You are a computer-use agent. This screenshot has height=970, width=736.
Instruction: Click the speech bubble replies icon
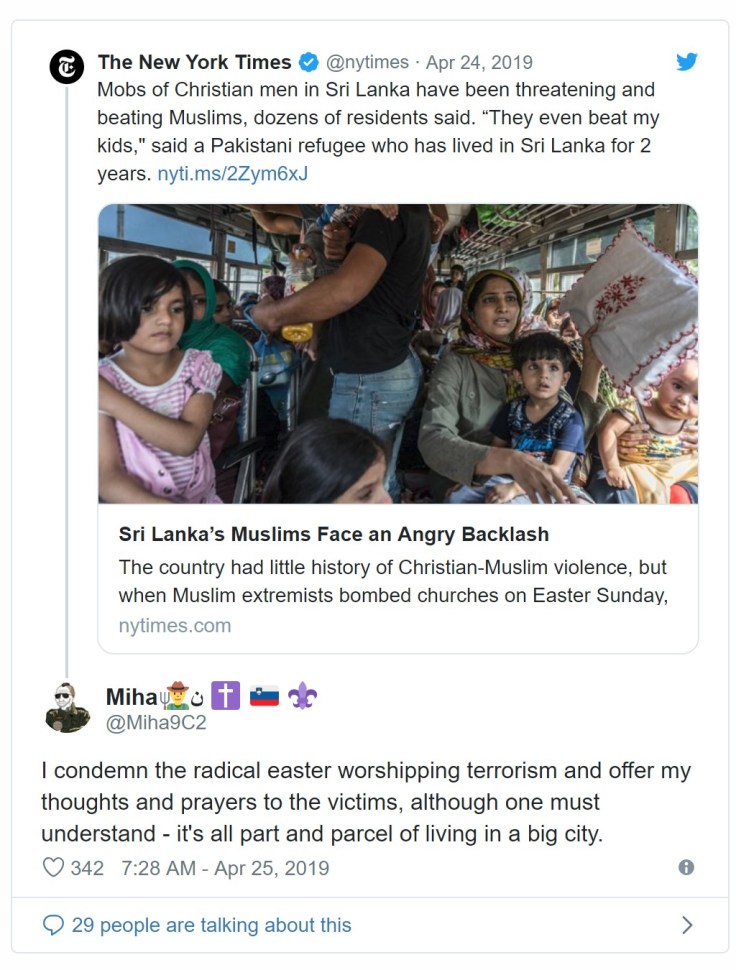[53, 925]
